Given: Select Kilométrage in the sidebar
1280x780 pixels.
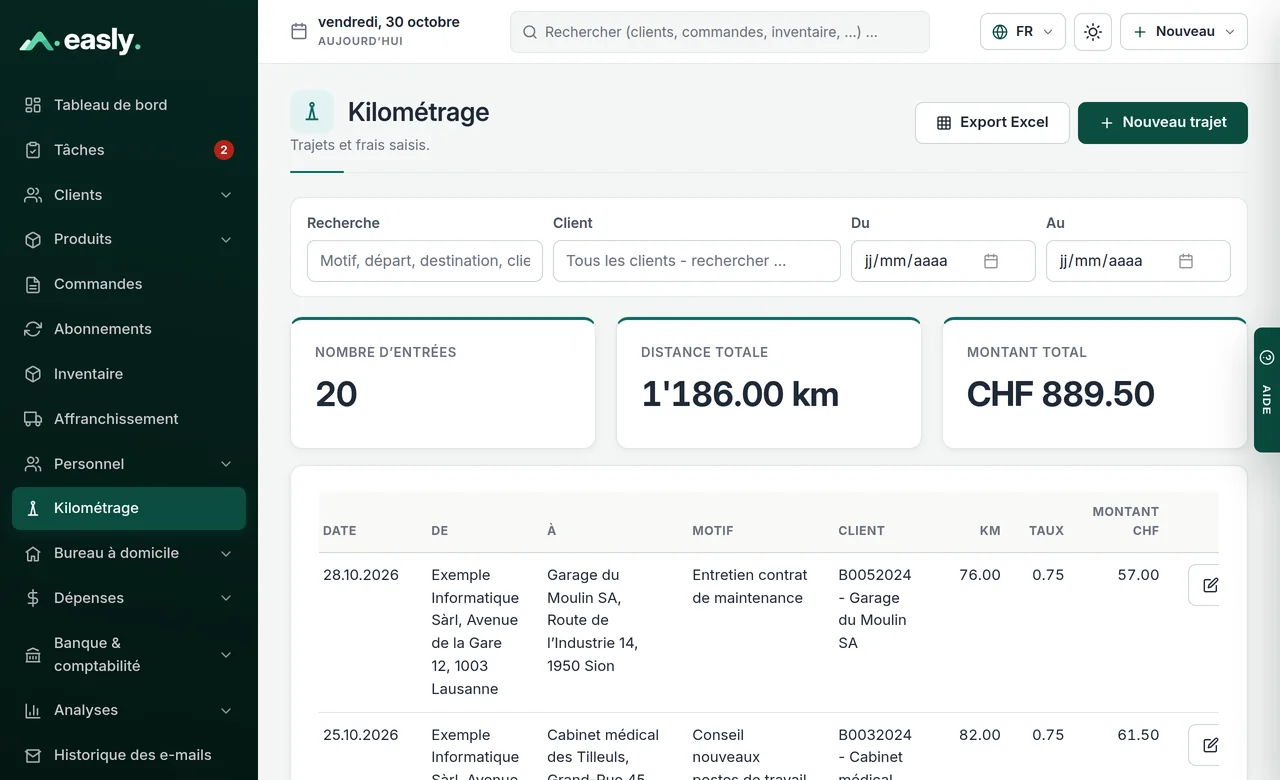Looking at the screenshot, I should (129, 508).
